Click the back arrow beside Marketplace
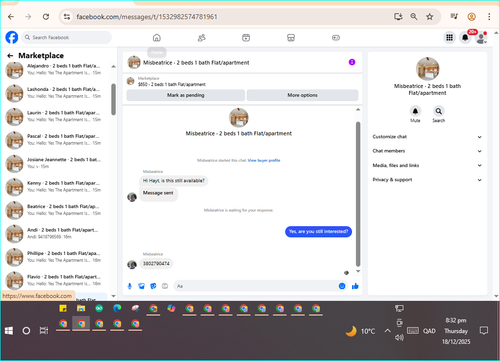Image resolution: width=500 pixels, height=361 pixels. 10,56
